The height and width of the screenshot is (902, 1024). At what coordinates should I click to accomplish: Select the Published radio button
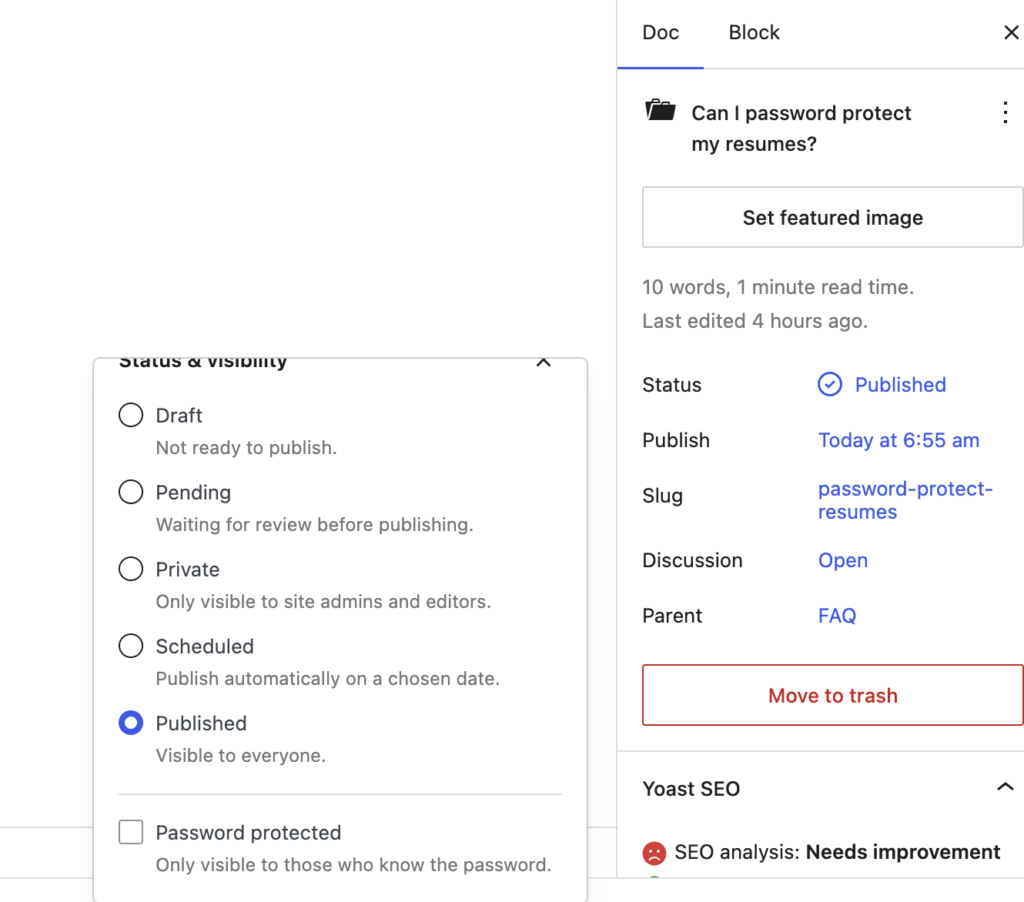[x=131, y=723]
